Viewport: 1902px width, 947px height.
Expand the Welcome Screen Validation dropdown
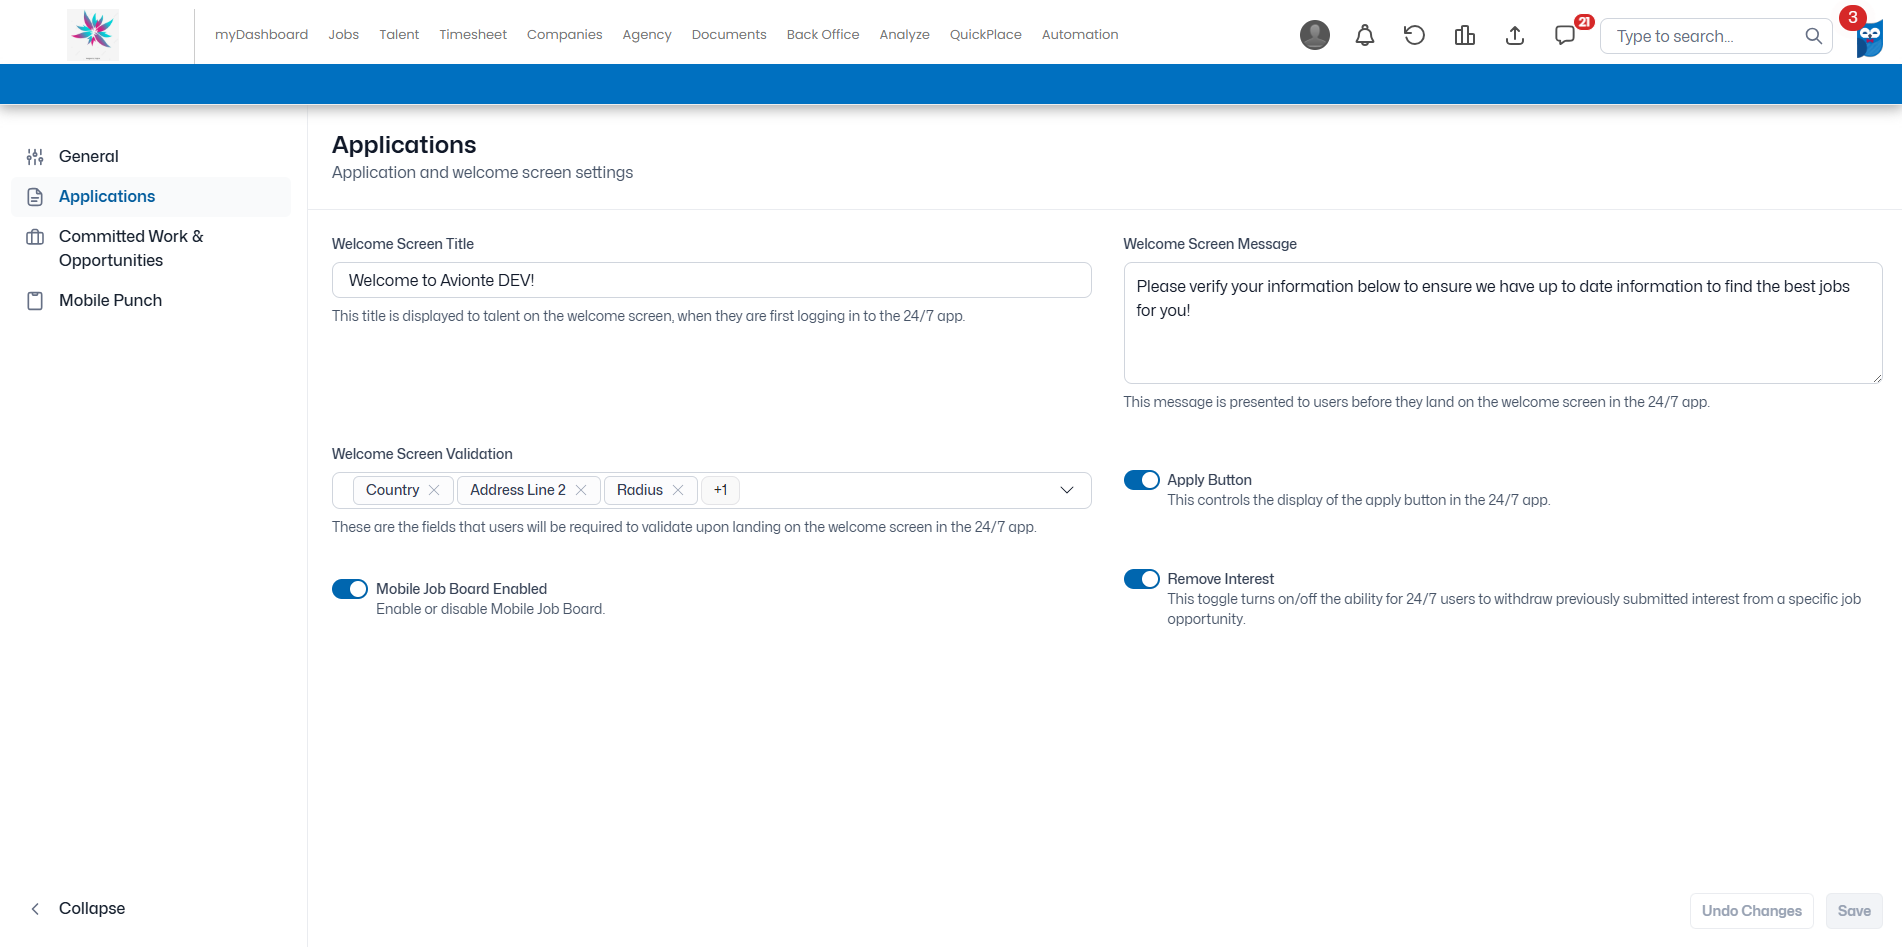click(1067, 490)
